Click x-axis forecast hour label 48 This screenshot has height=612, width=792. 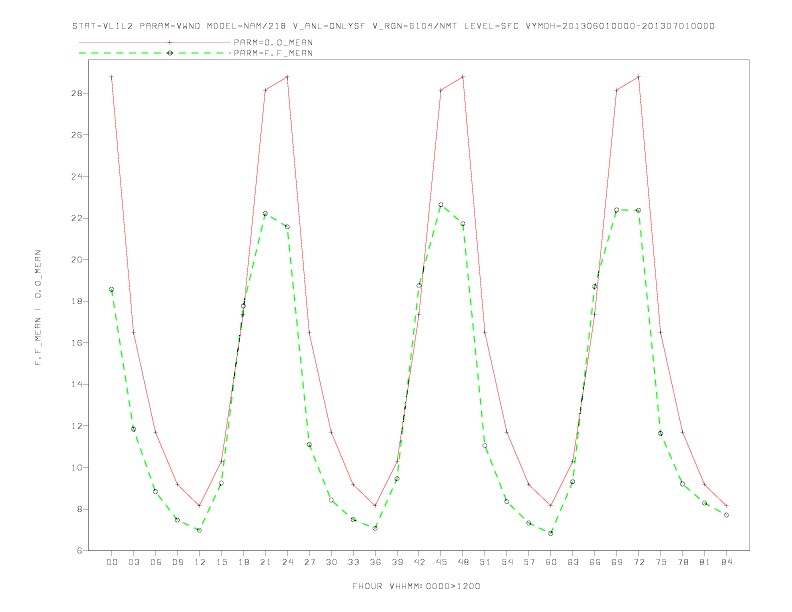[x=463, y=562]
